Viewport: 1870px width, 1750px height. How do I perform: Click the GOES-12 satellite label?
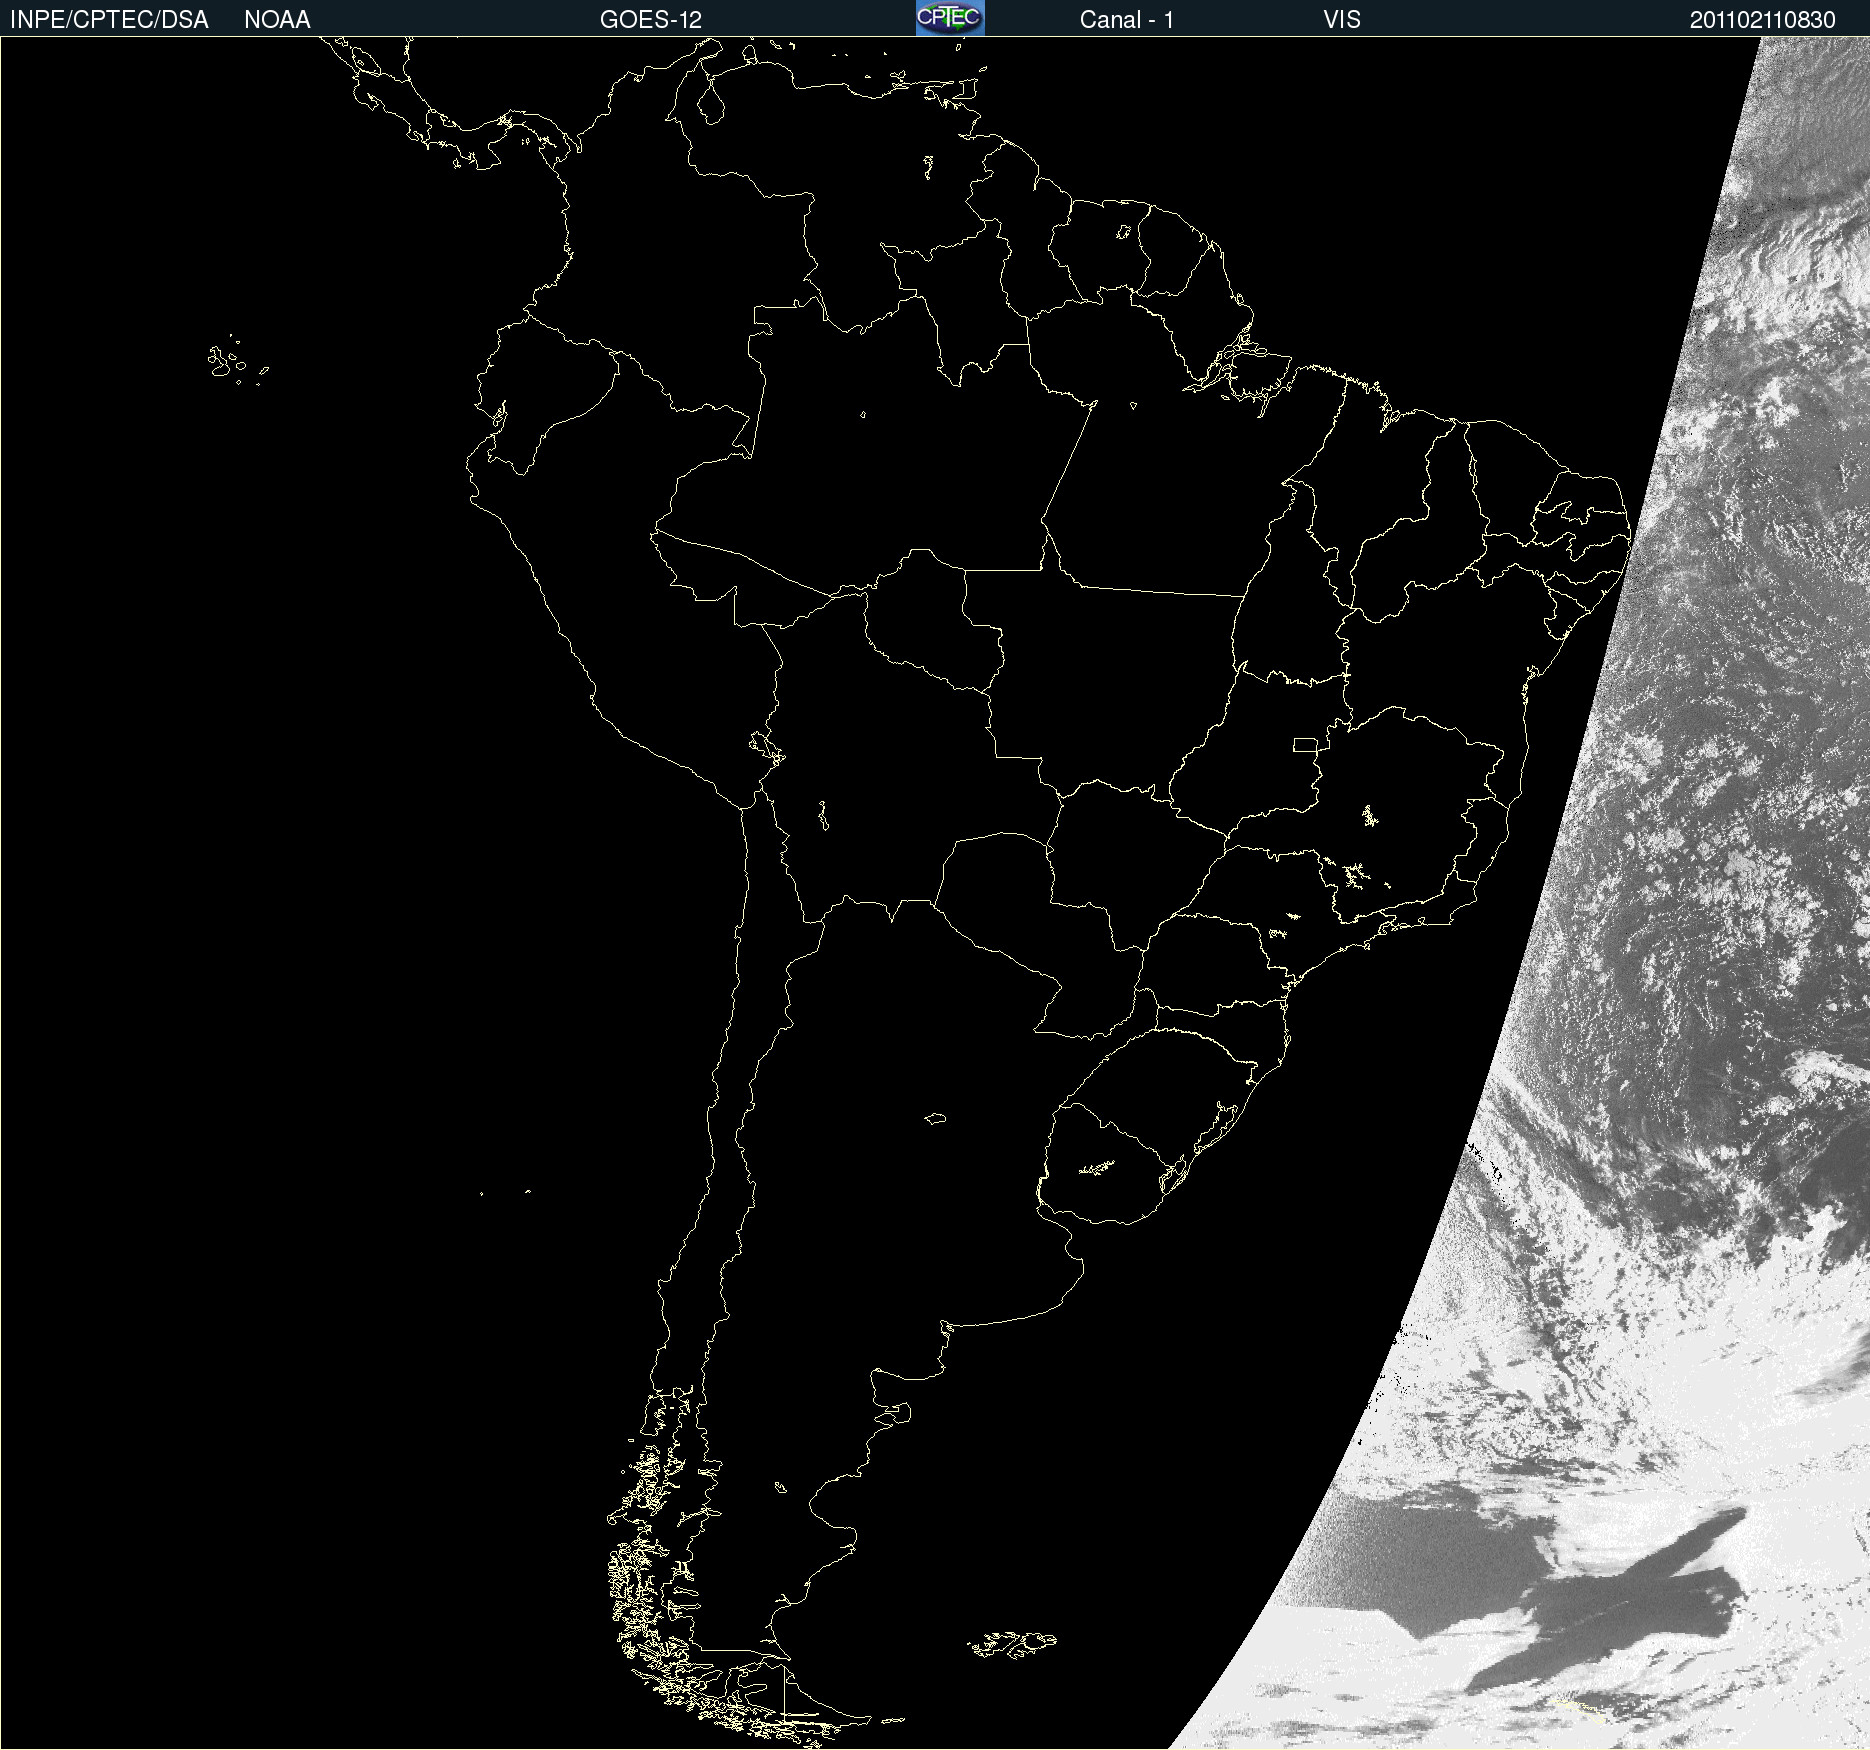(x=651, y=20)
